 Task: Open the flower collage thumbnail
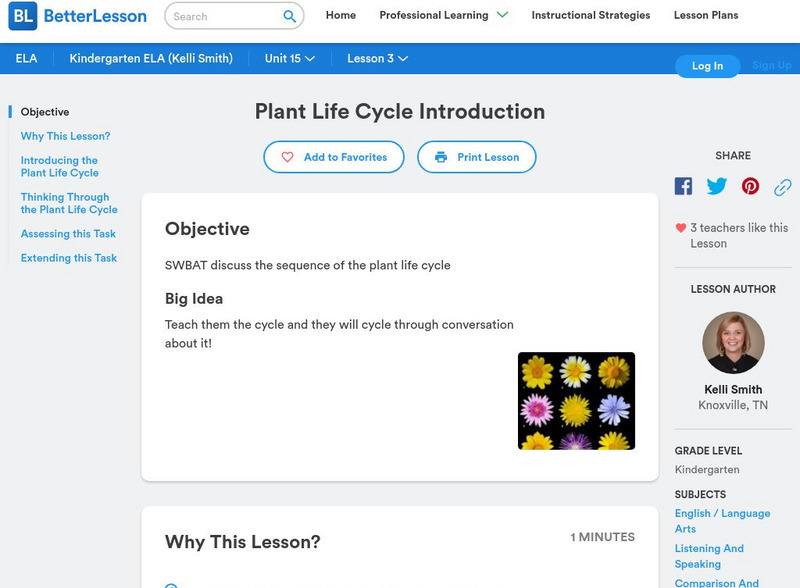tap(576, 400)
